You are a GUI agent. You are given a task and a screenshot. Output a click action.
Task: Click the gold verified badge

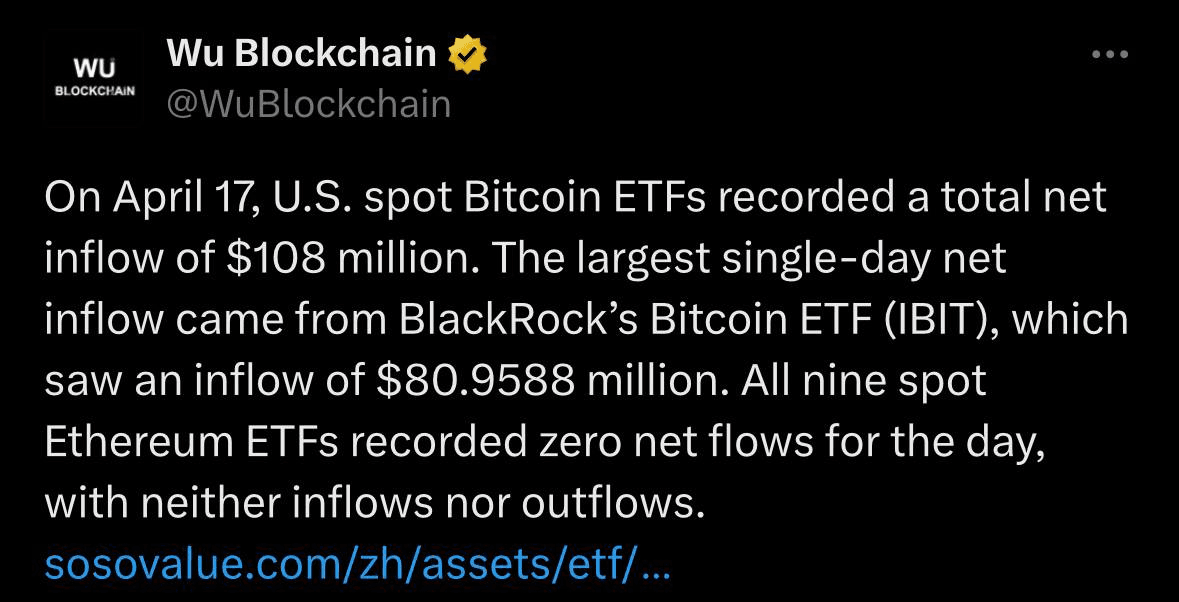point(466,54)
